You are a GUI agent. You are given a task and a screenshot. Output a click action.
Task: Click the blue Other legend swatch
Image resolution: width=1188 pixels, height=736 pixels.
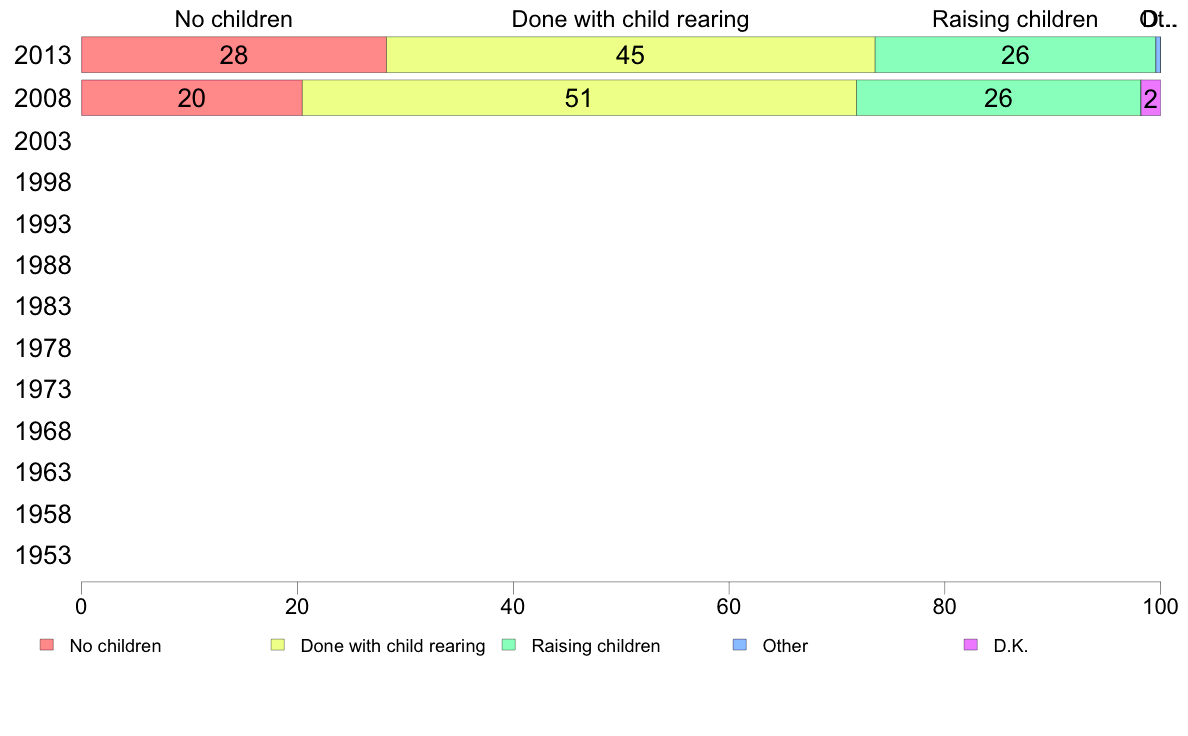740,645
